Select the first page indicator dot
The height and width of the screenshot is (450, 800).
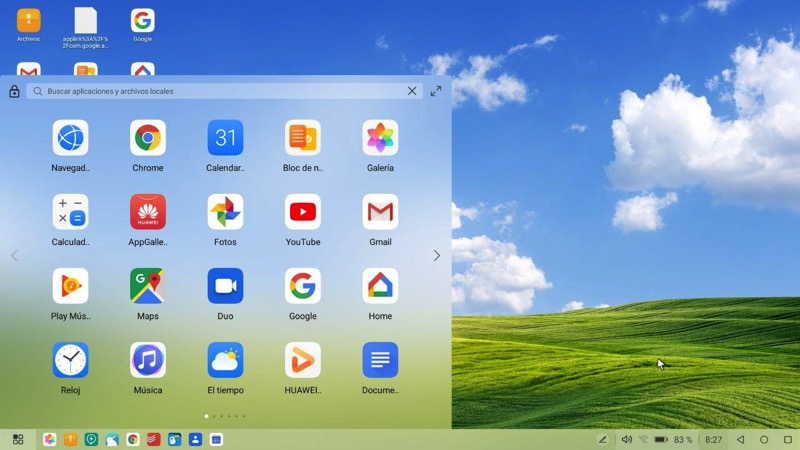[206, 416]
